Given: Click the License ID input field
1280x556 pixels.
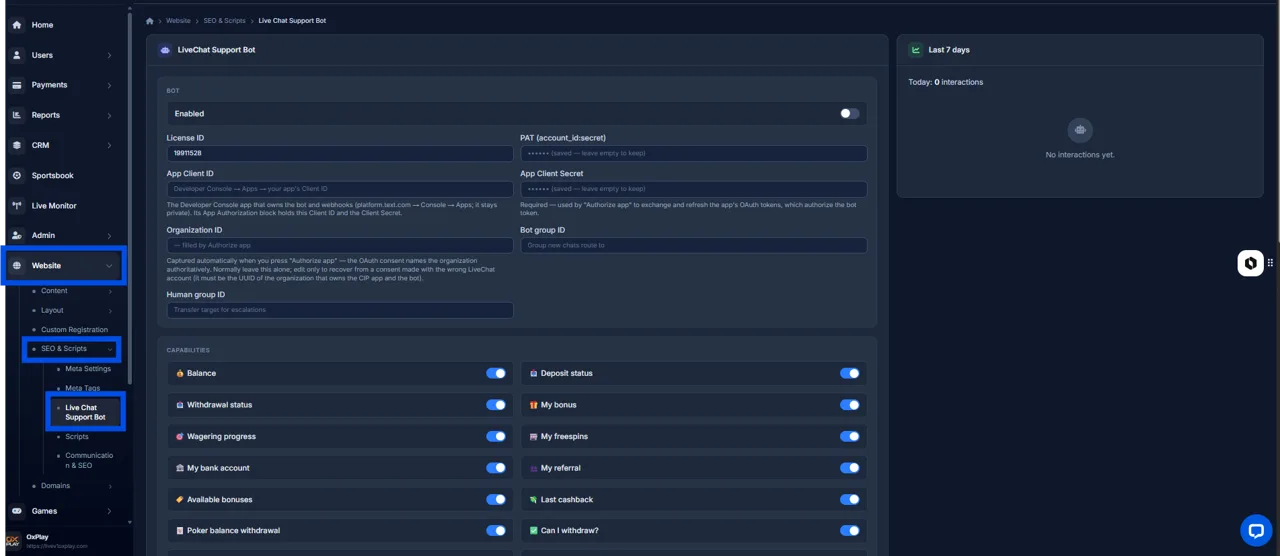Looking at the screenshot, I should click(x=340, y=153).
